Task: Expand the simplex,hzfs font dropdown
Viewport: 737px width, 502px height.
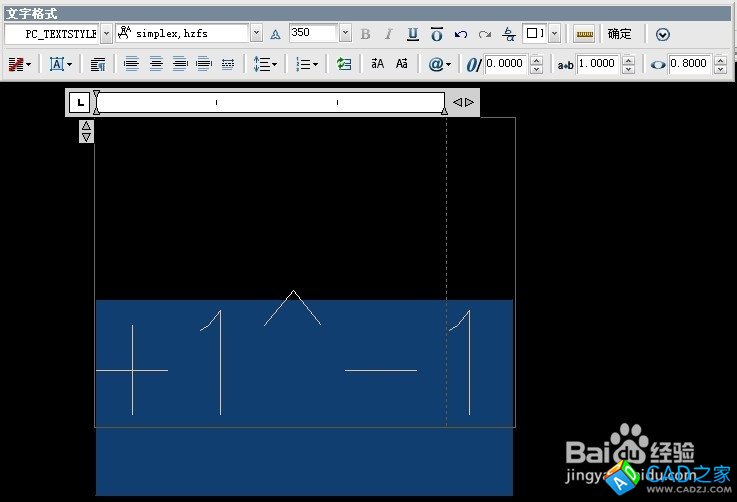Action: point(256,34)
